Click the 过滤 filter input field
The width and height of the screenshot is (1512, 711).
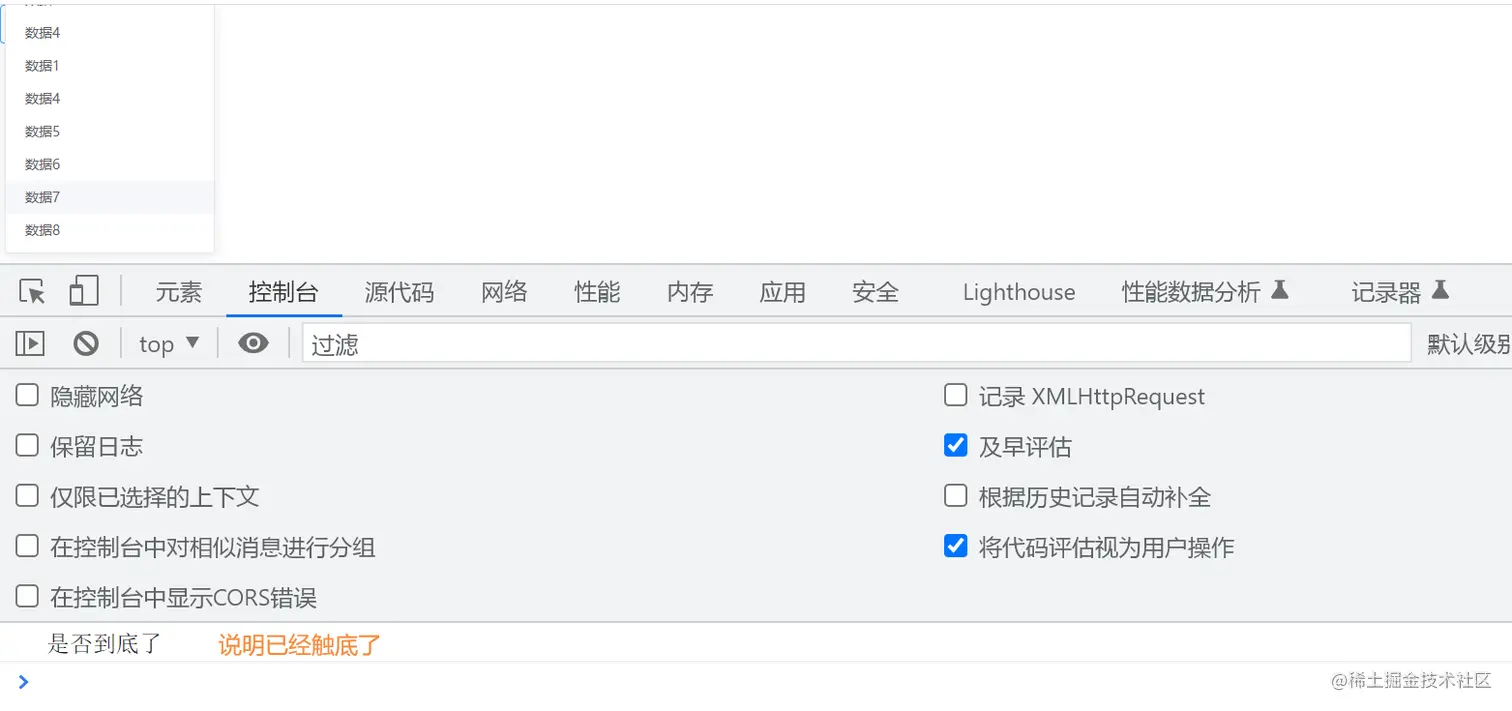tap(856, 344)
